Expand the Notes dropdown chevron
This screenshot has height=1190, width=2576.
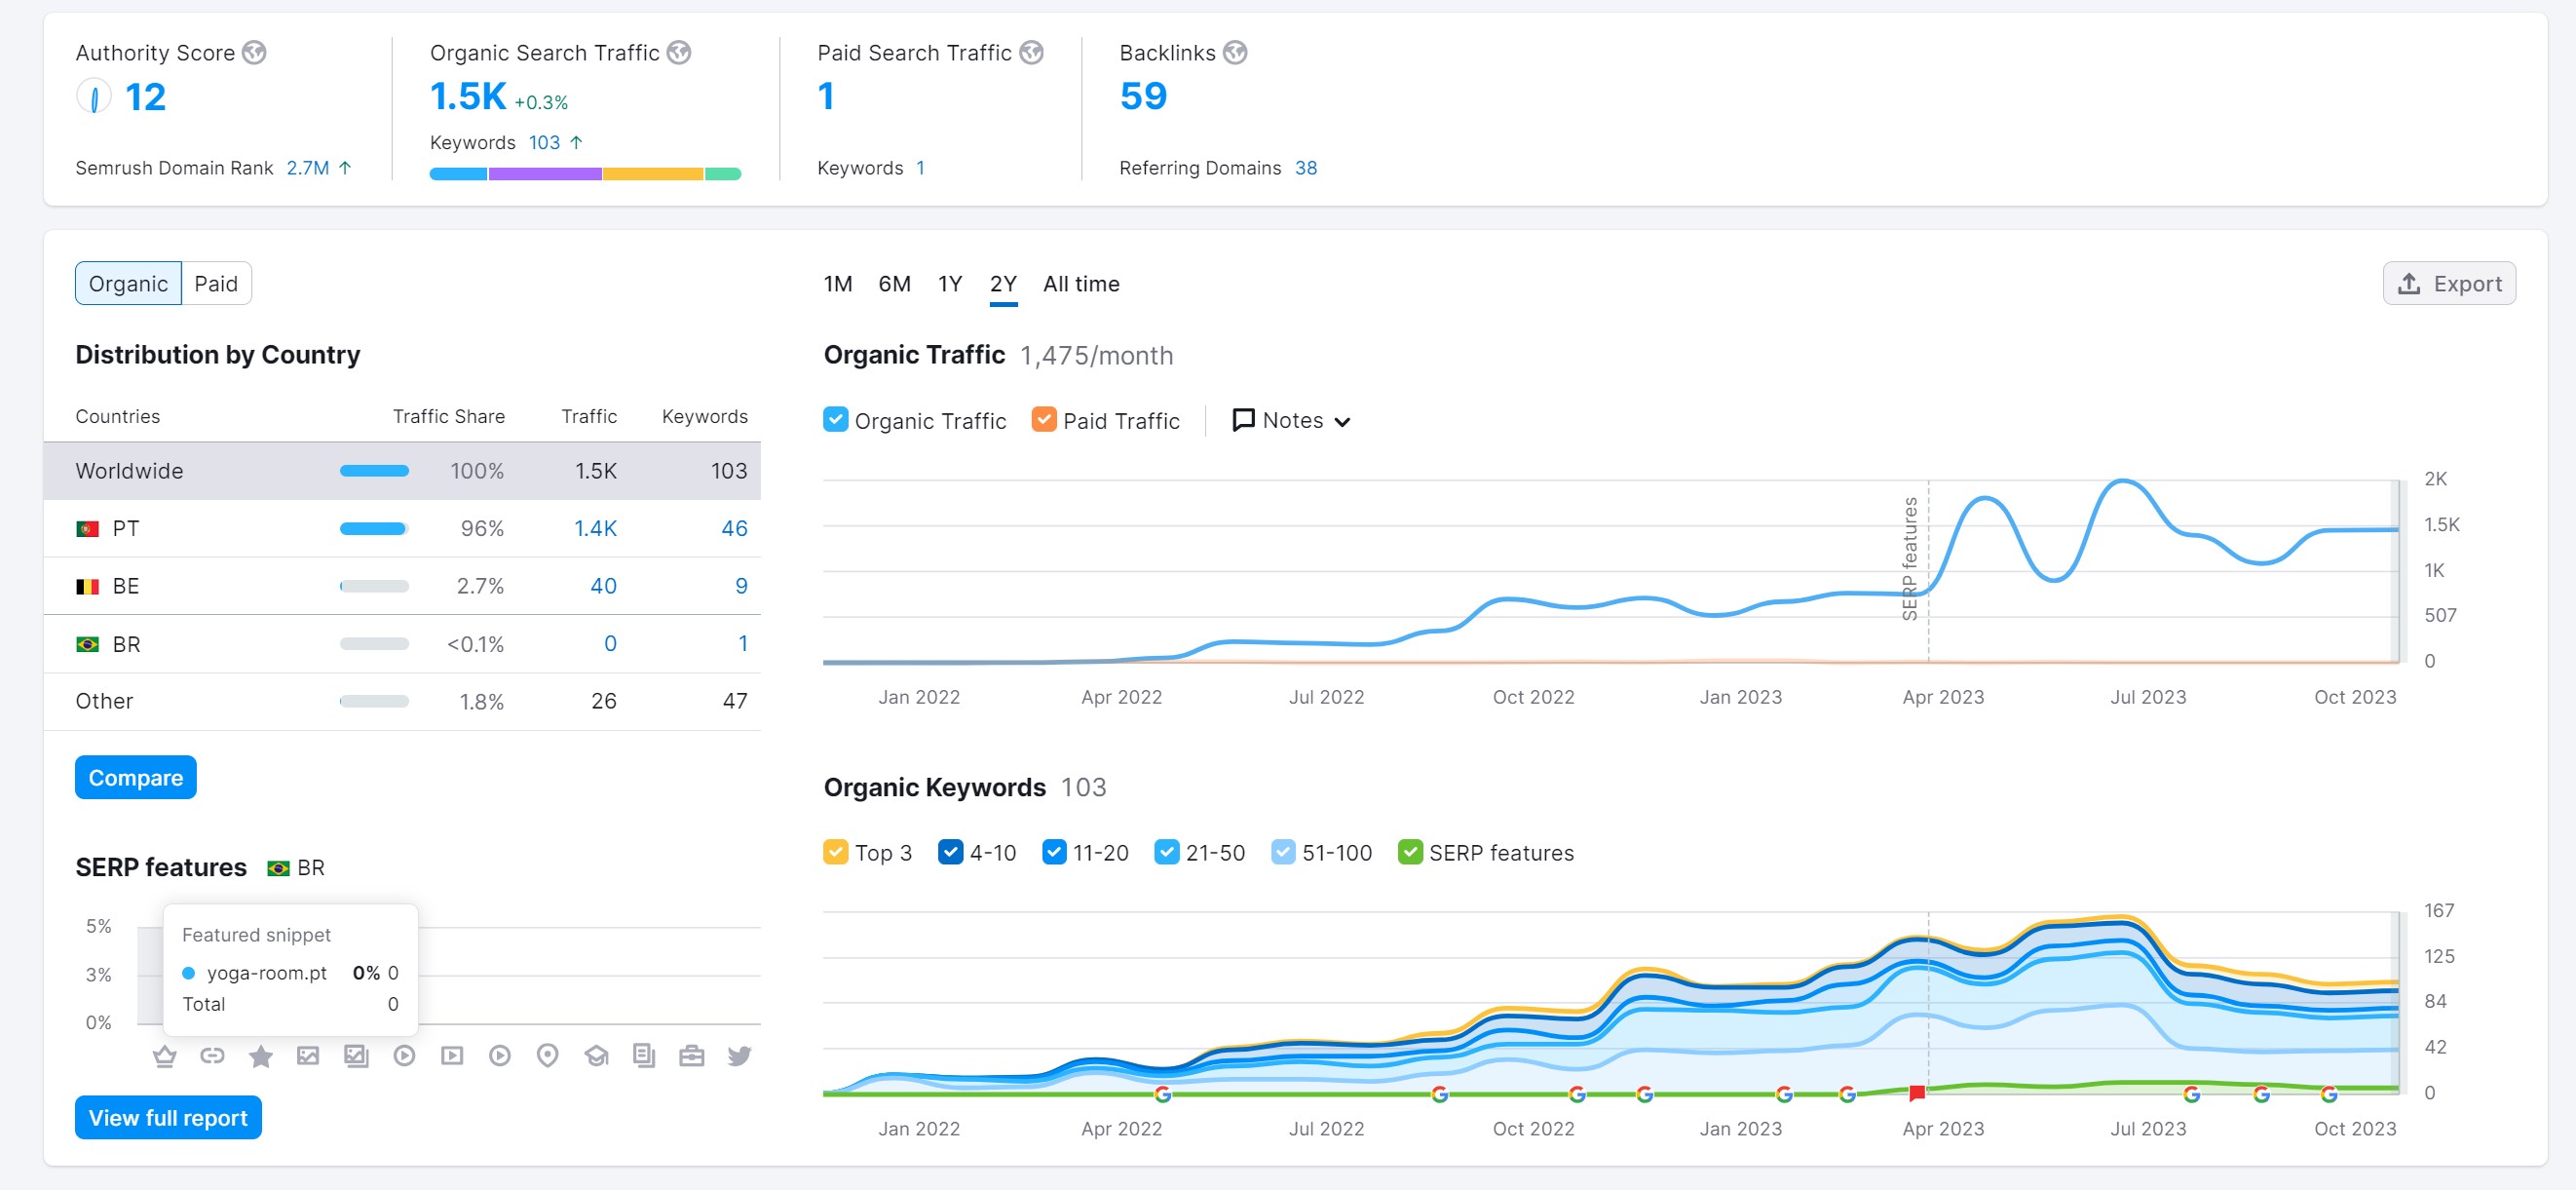coord(1343,422)
